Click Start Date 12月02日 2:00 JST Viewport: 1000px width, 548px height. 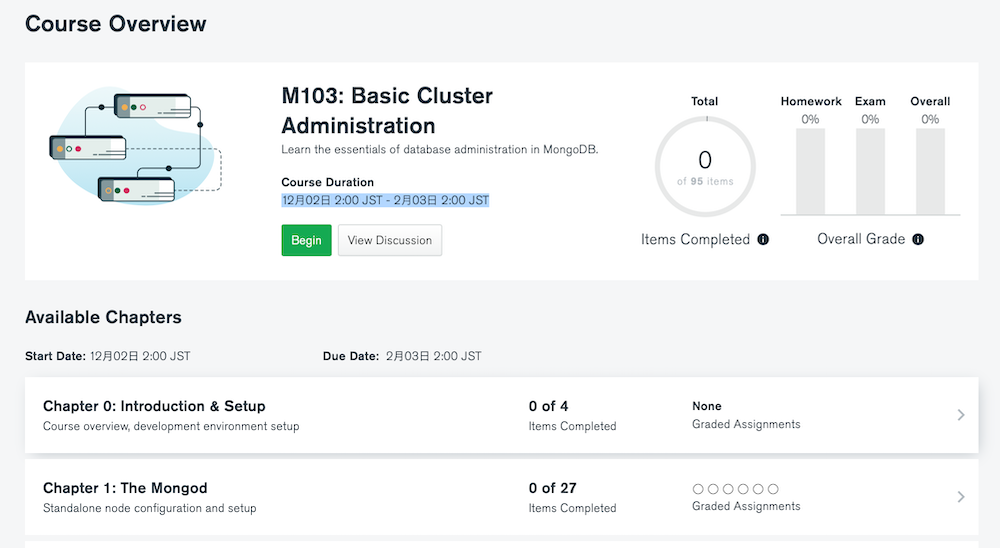(x=107, y=356)
